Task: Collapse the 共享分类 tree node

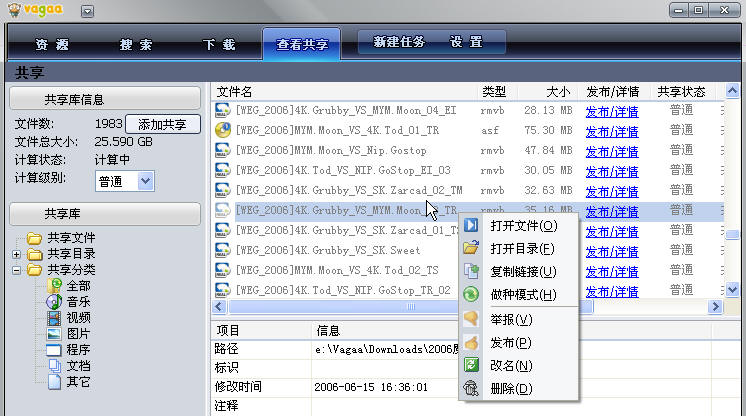Action: pos(17,270)
